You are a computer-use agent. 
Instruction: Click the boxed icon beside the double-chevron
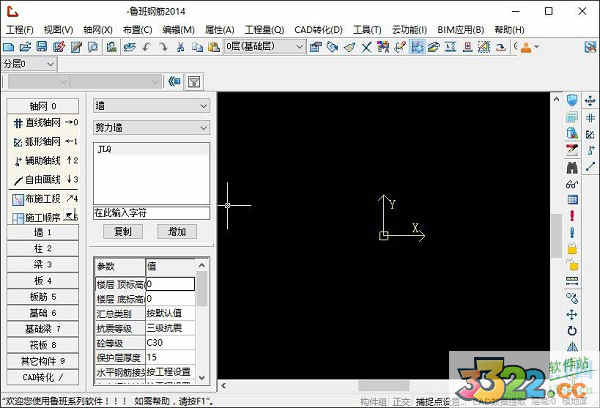click(x=194, y=82)
